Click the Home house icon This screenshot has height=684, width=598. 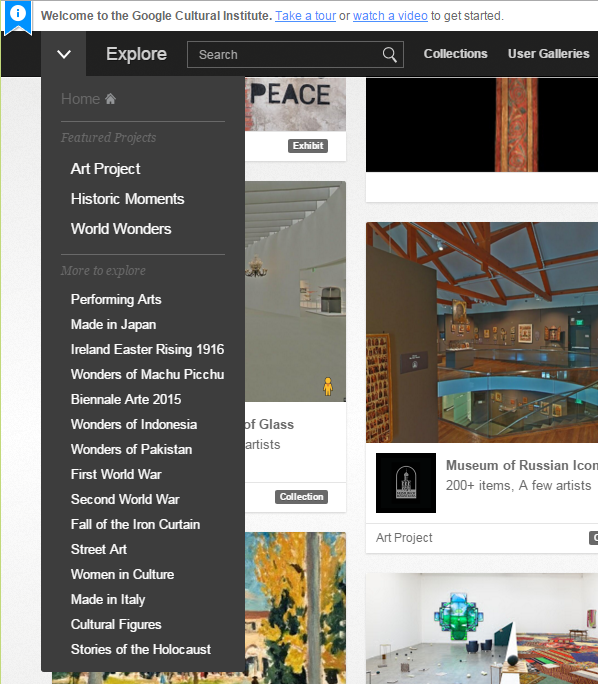110,99
